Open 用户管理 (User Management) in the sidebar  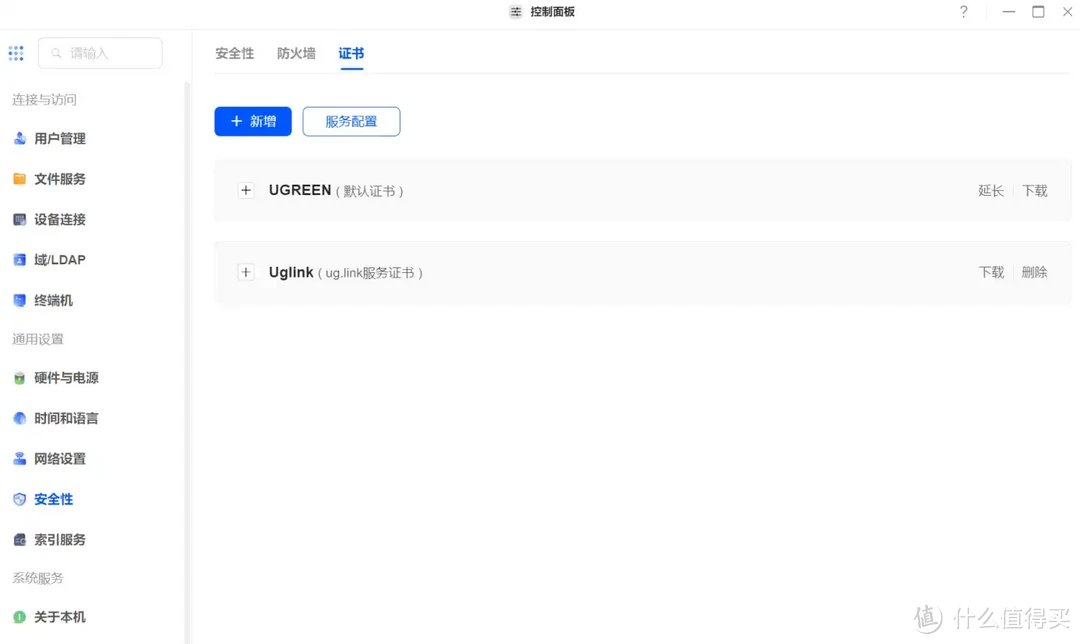click(x=60, y=138)
